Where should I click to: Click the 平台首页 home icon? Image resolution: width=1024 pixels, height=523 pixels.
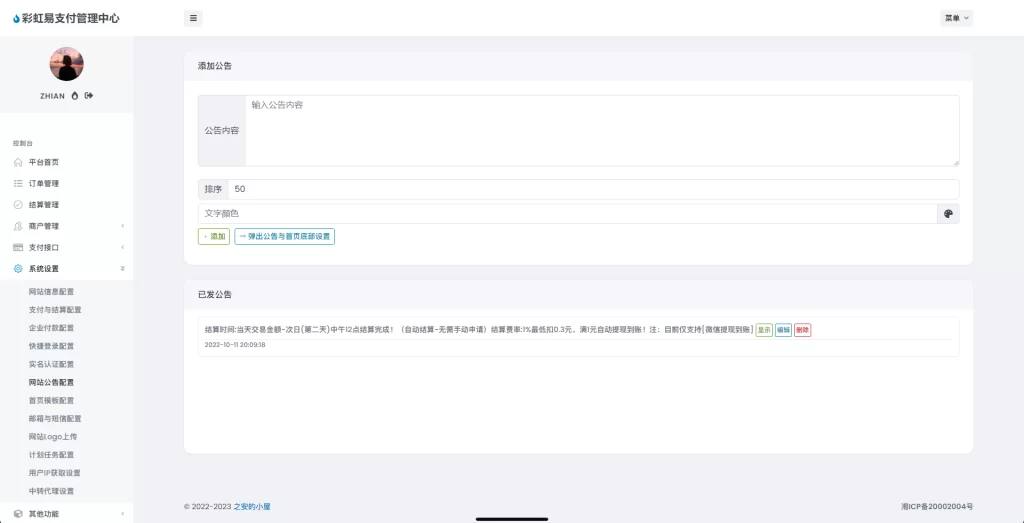pyautogui.click(x=18, y=162)
